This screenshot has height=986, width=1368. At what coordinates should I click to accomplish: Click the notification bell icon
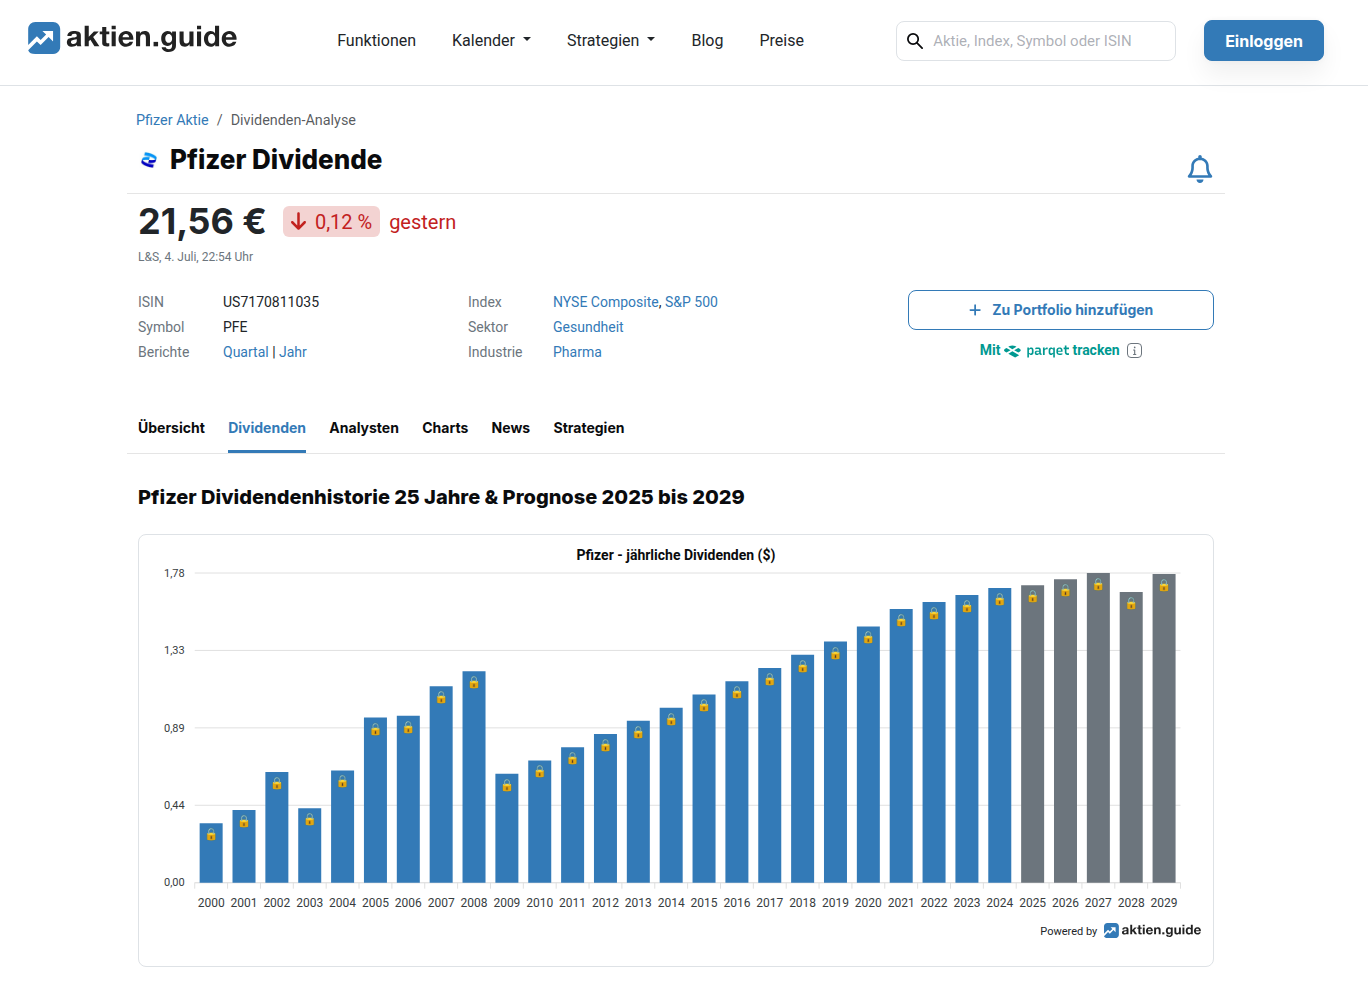(1199, 169)
